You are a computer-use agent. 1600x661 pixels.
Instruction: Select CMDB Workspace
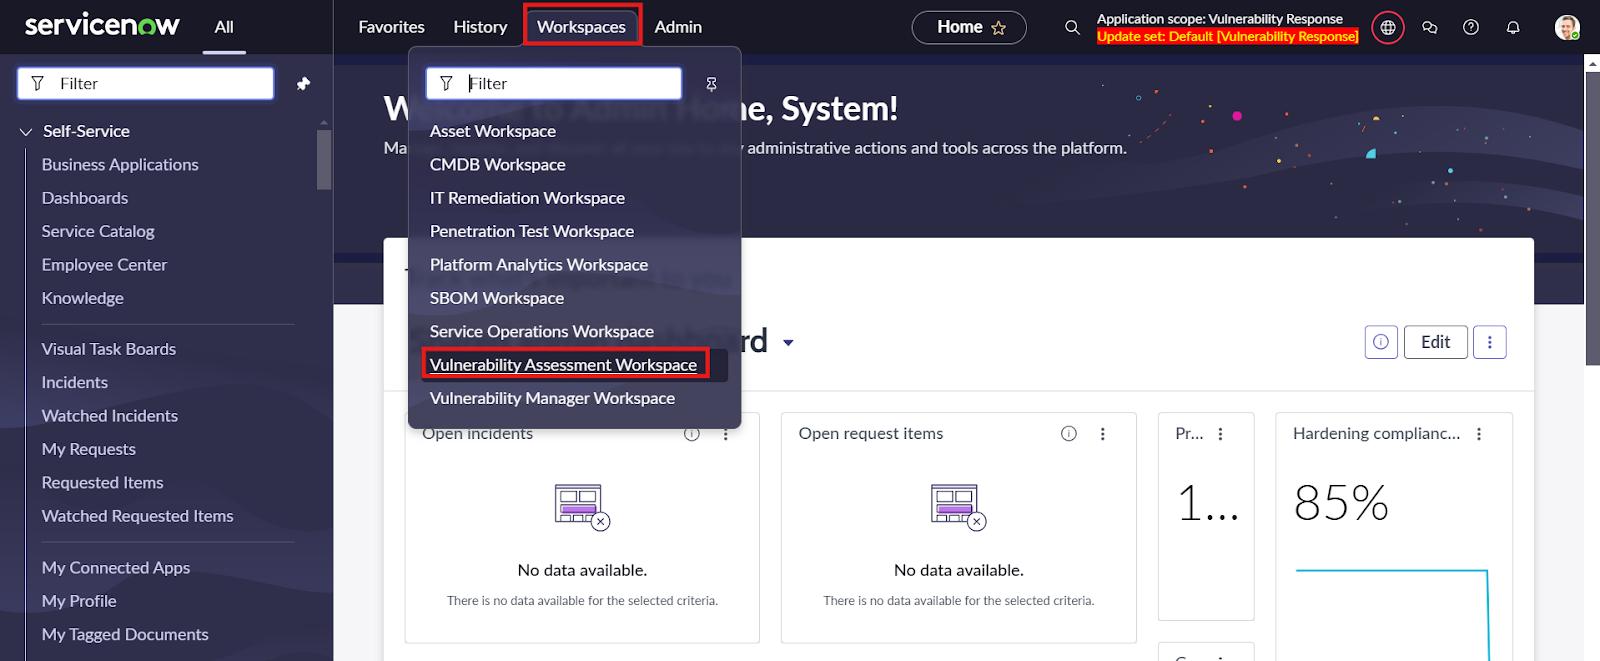pos(497,165)
